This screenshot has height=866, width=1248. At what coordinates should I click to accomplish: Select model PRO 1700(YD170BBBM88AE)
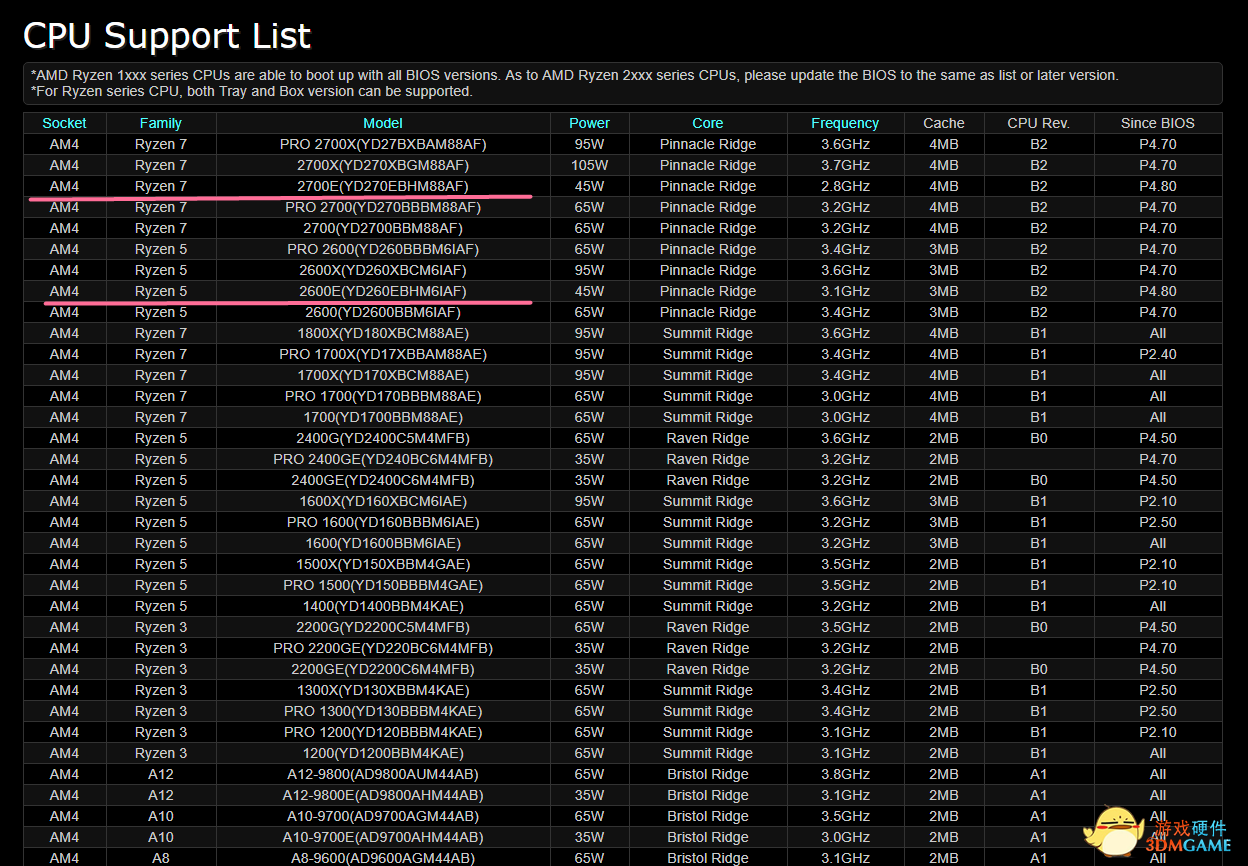[383, 396]
